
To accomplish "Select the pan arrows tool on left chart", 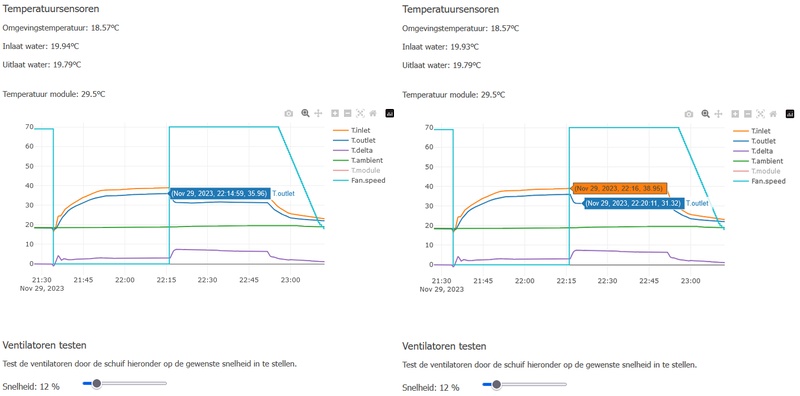I will pyautogui.click(x=318, y=113).
